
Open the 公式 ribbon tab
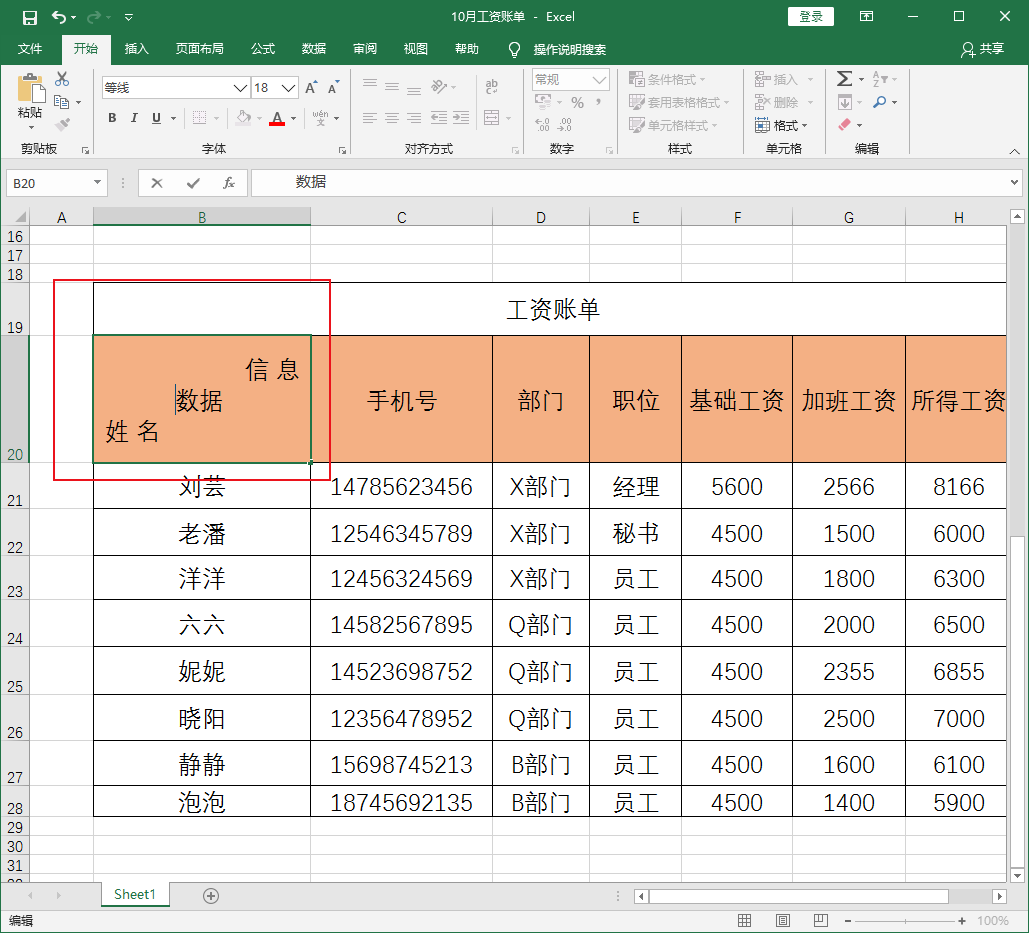pos(263,49)
